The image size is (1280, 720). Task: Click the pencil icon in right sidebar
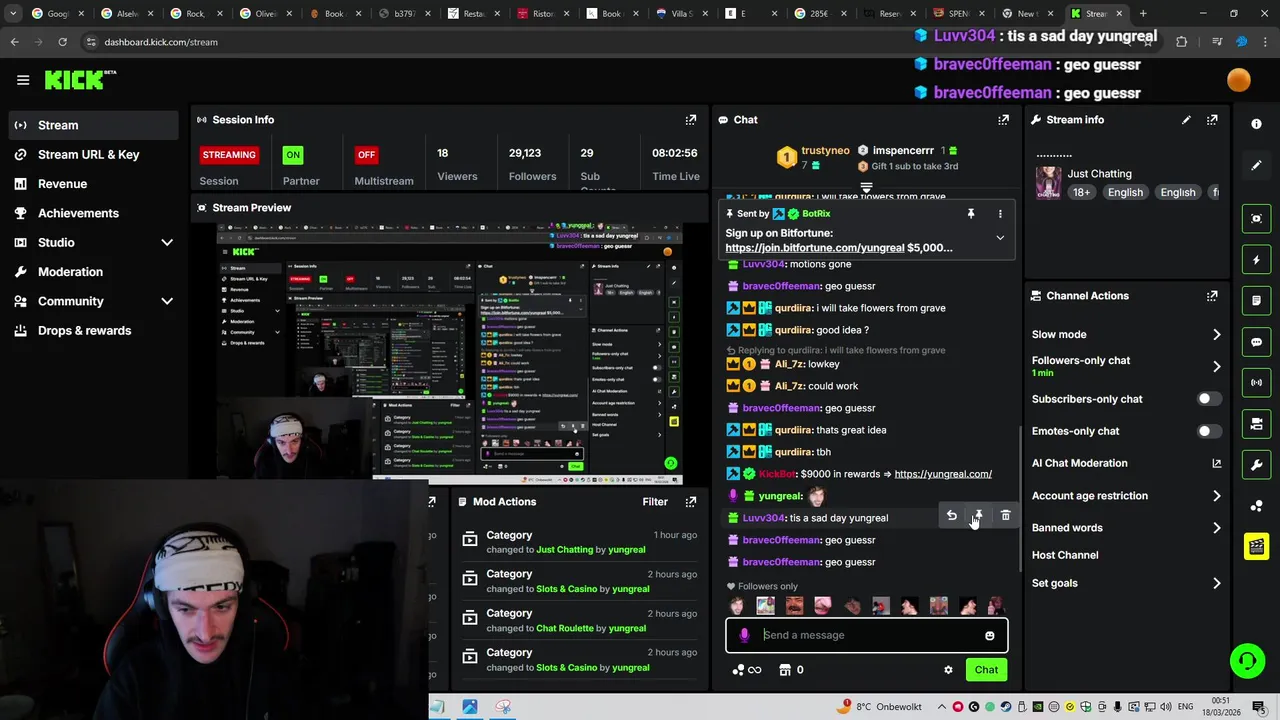(x=1257, y=165)
